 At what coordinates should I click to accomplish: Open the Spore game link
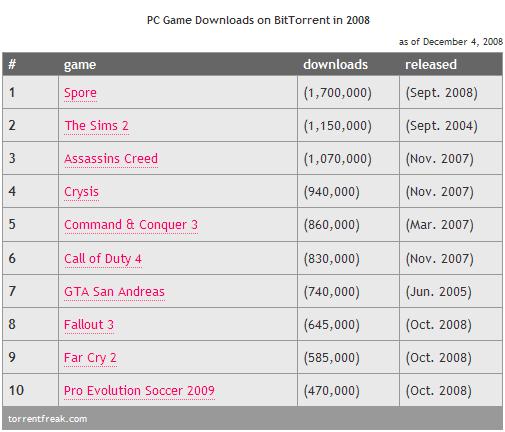(x=80, y=93)
